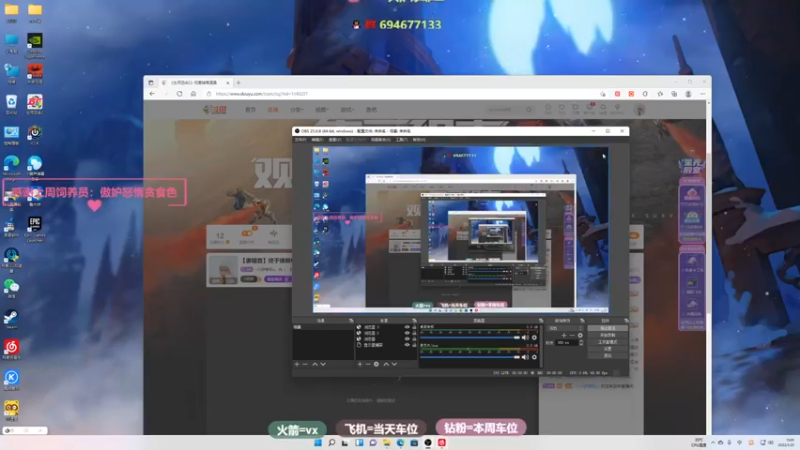The width and height of the screenshot is (800, 450).
Task: Lock the 浏览器 3 source
Action: click(414, 327)
